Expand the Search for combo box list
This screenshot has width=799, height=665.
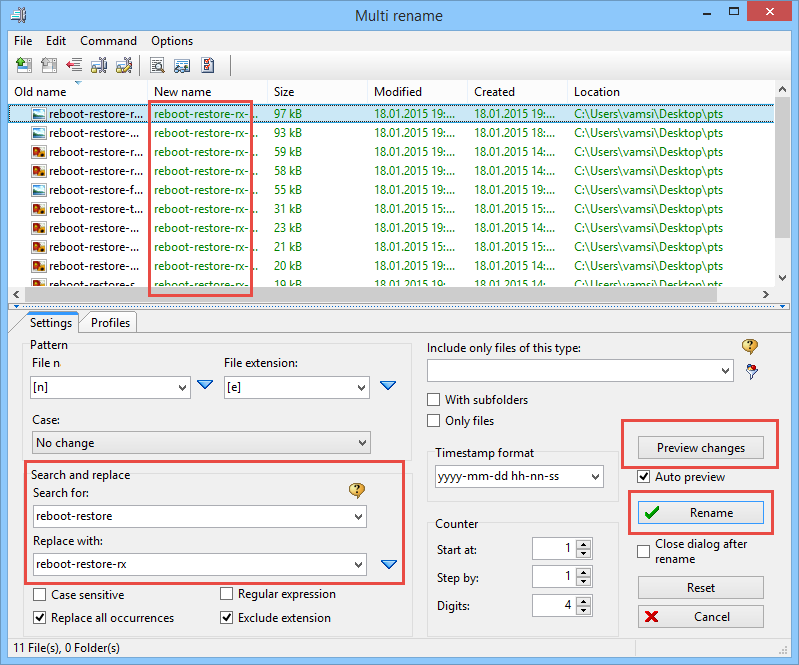tap(357, 517)
